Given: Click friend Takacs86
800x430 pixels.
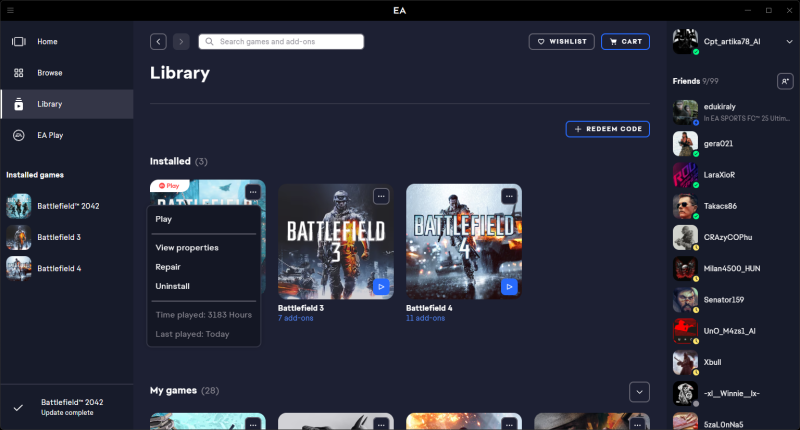Looking at the screenshot, I should coord(733,206).
